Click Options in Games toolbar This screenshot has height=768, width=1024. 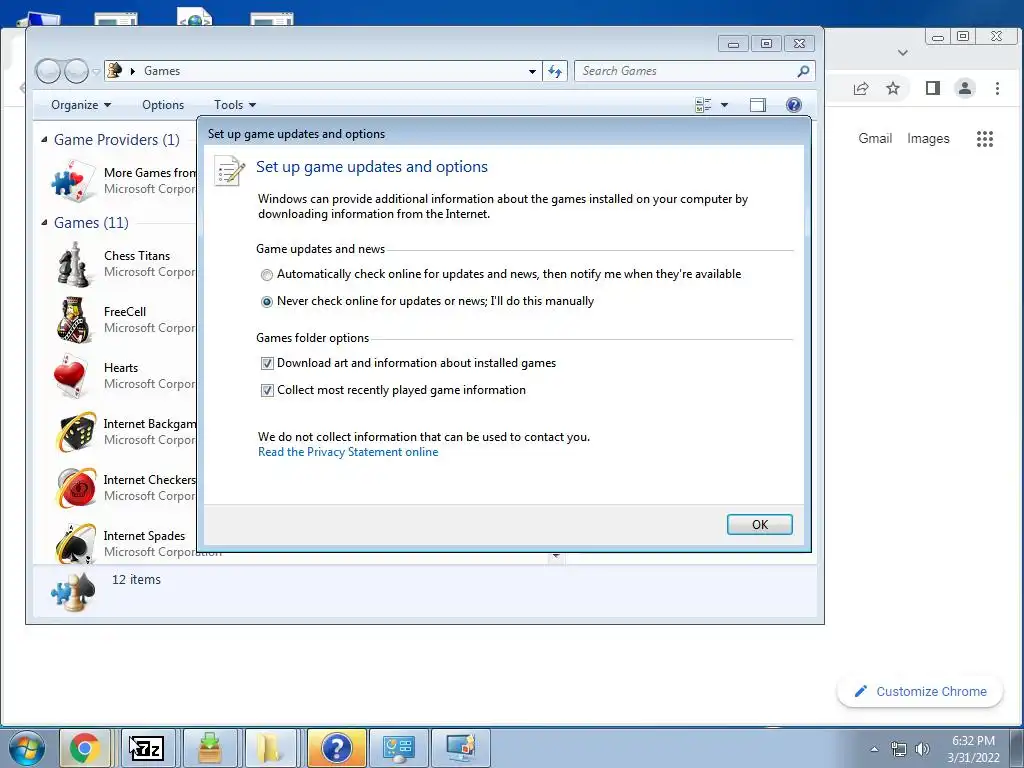(163, 105)
